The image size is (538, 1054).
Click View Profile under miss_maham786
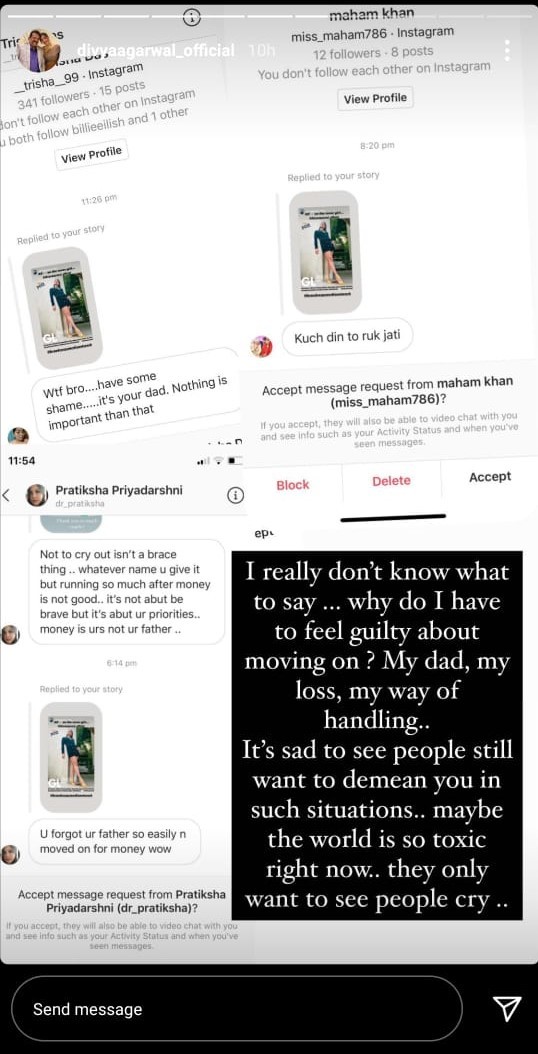tap(375, 98)
